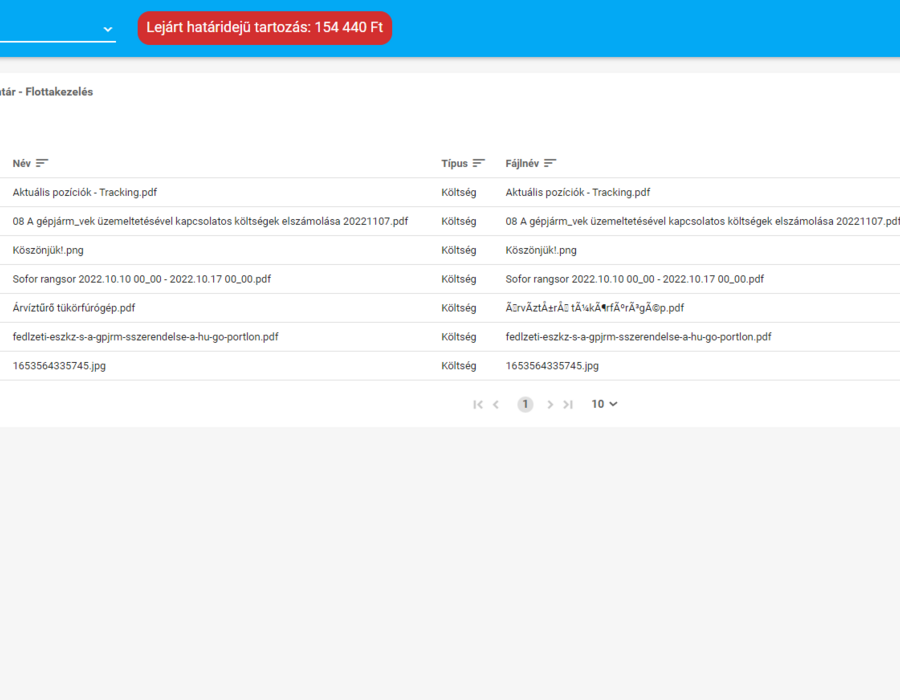Select the fedlzeti-eszkz portlon.pdf name cell
Screen dimensions: 900x700
pyautogui.click(x=145, y=337)
